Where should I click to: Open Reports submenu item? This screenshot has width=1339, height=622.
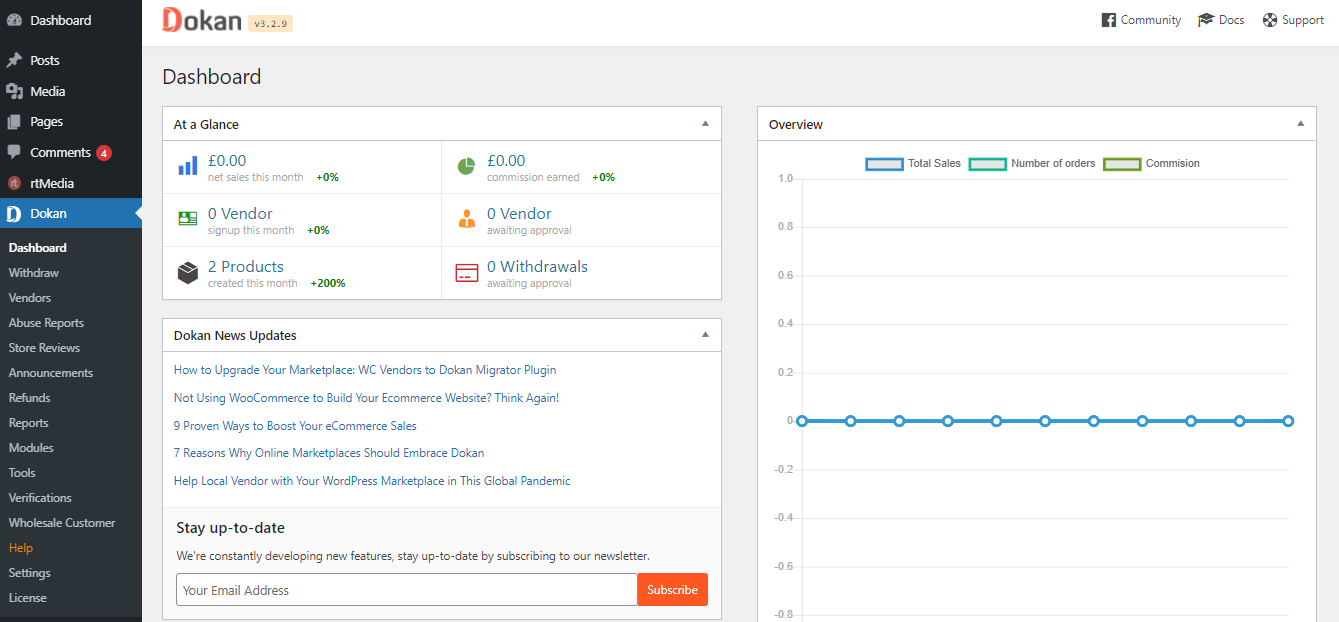(28, 423)
